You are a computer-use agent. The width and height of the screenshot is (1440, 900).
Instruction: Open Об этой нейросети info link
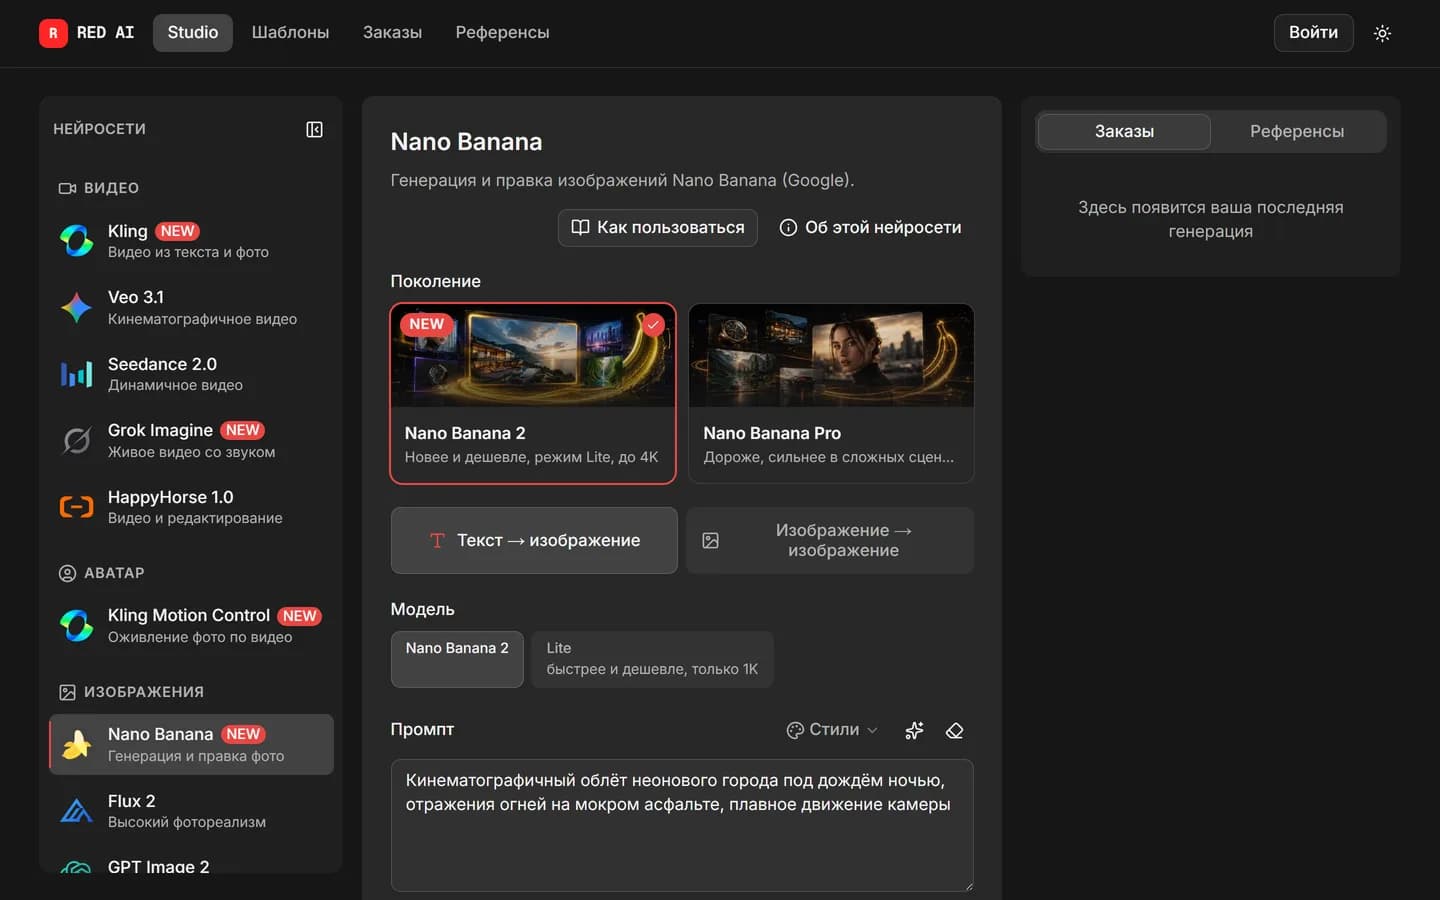[x=870, y=227]
